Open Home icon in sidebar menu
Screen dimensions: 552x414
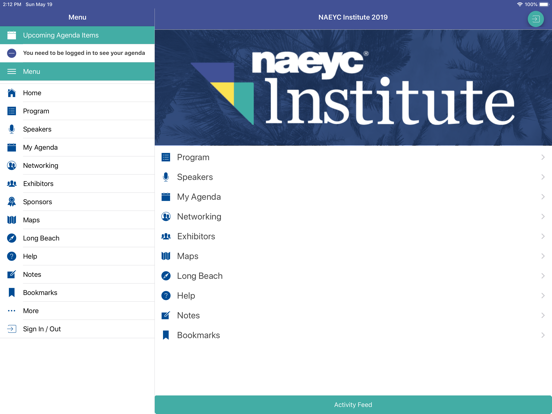pos(12,93)
